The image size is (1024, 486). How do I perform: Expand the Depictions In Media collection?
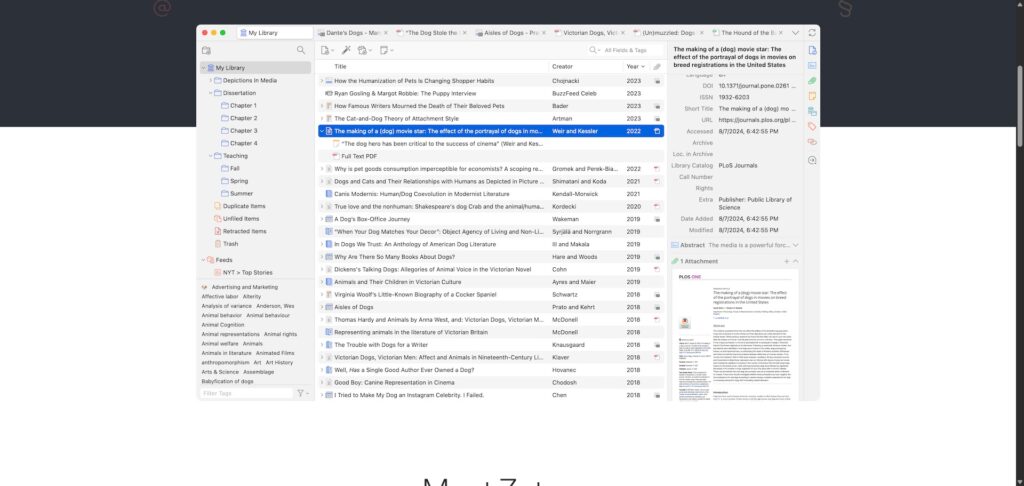211,80
